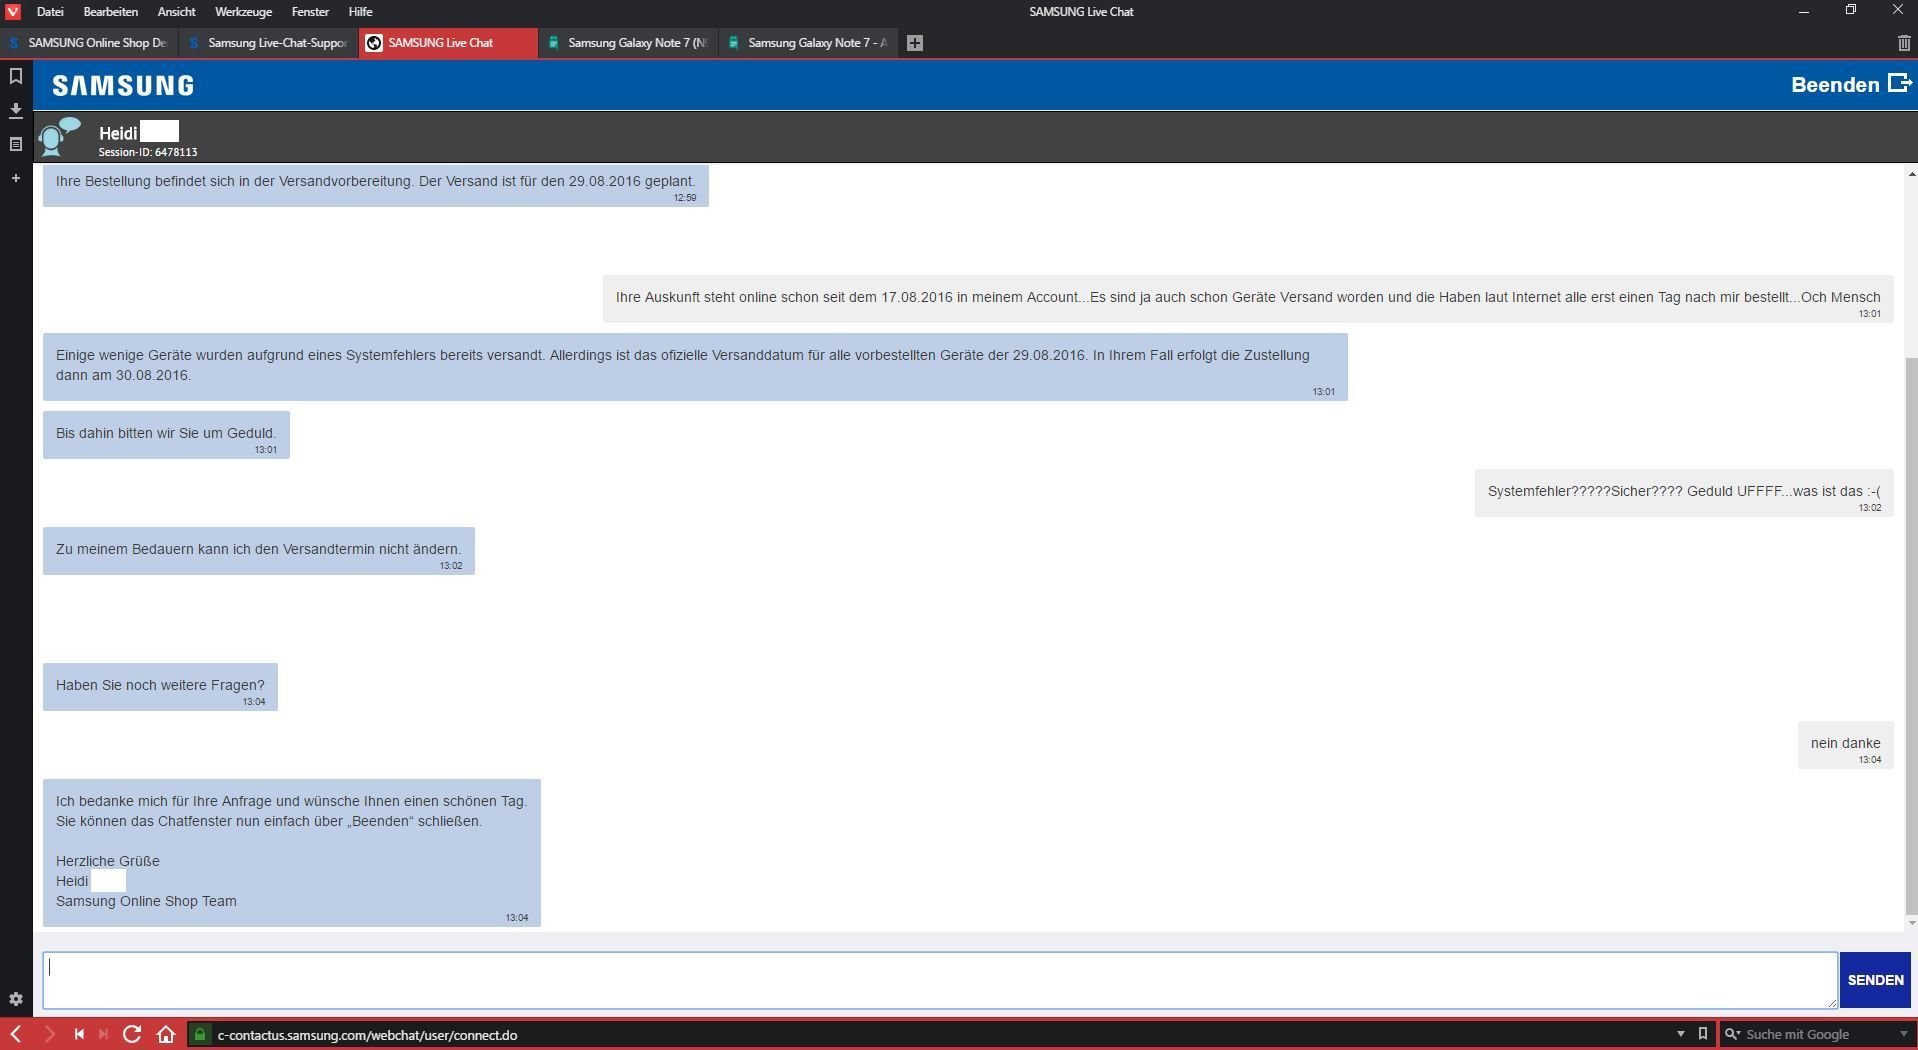
Task: Open the Datei menu
Action: 50,12
